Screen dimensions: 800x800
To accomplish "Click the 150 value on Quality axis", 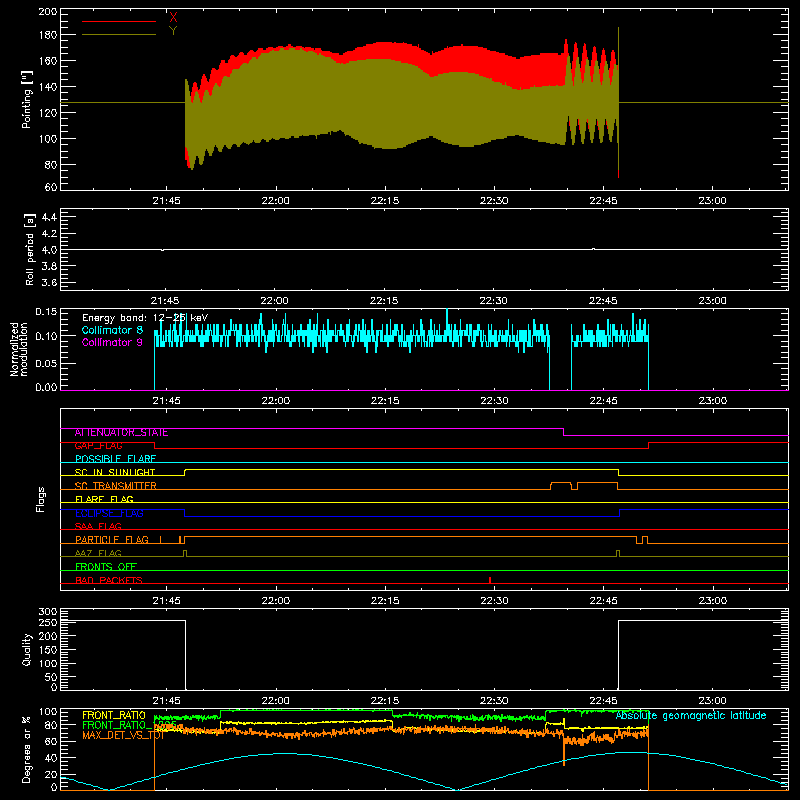I will pyautogui.click(x=48, y=650).
